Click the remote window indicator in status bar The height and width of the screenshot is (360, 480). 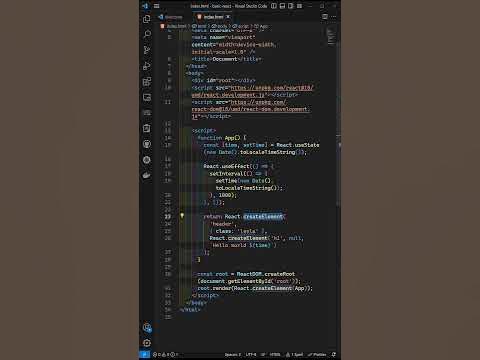(x=144, y=354)
